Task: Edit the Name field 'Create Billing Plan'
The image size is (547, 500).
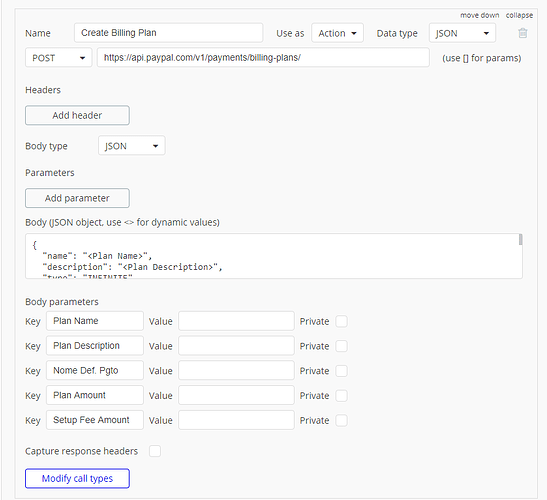Action: pyautogui.click(x=168, y=33)
